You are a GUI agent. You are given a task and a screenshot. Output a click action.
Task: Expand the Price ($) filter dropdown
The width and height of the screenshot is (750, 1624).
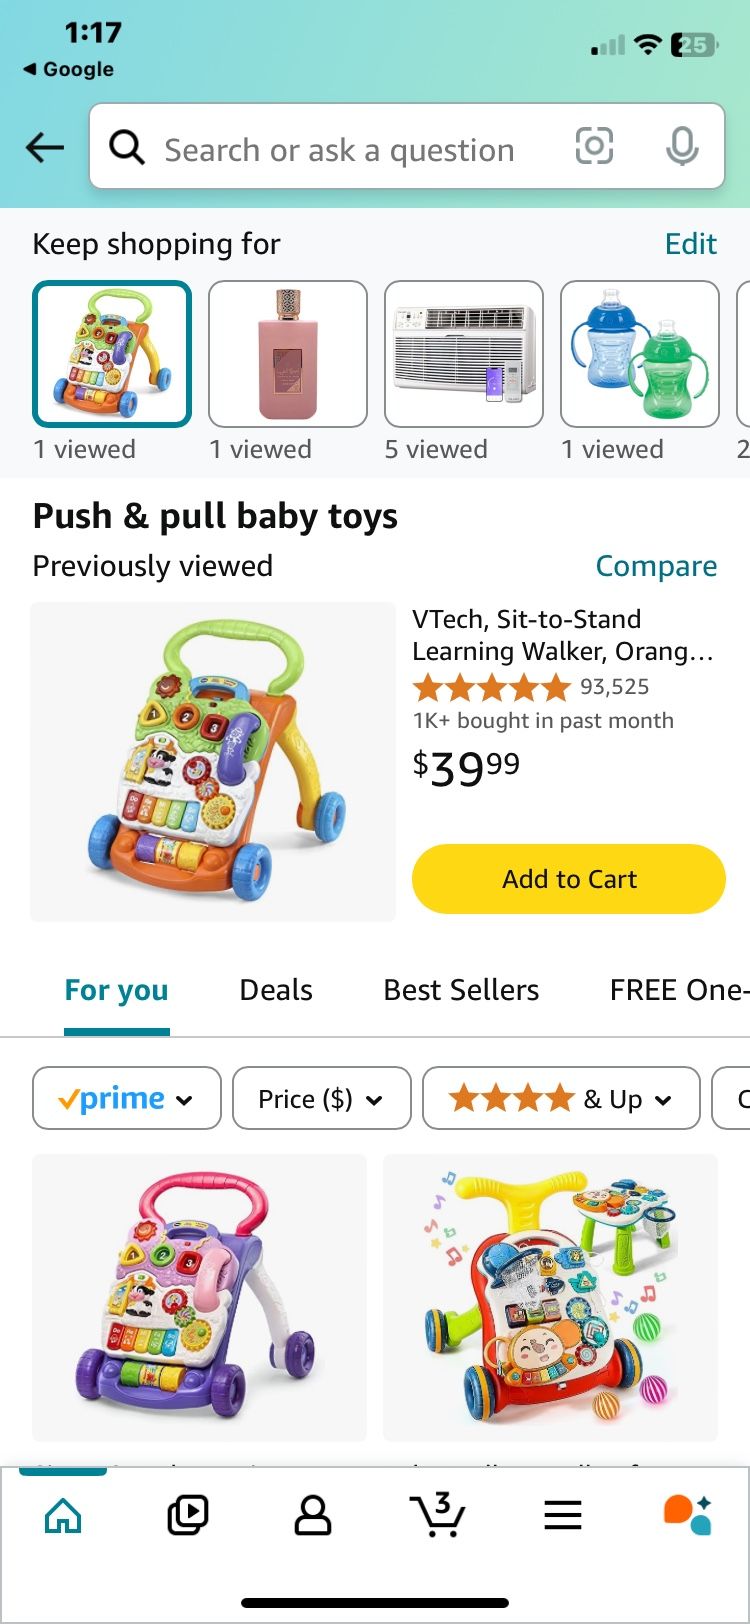click(321, 1098)
